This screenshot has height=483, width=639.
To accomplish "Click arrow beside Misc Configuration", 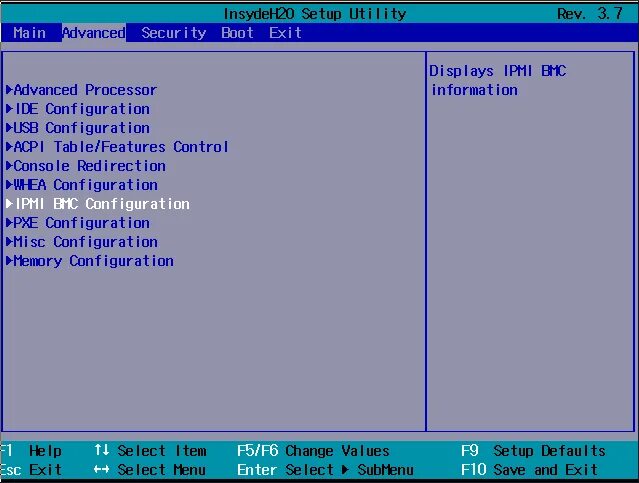I will click(x=9, y=242).
